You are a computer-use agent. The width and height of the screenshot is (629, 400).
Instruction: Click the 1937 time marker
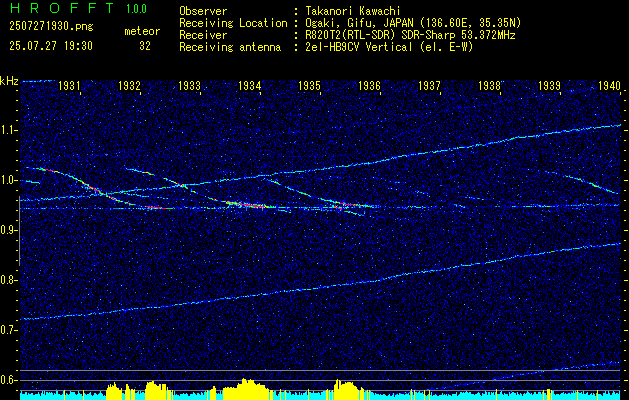[429, 85]
